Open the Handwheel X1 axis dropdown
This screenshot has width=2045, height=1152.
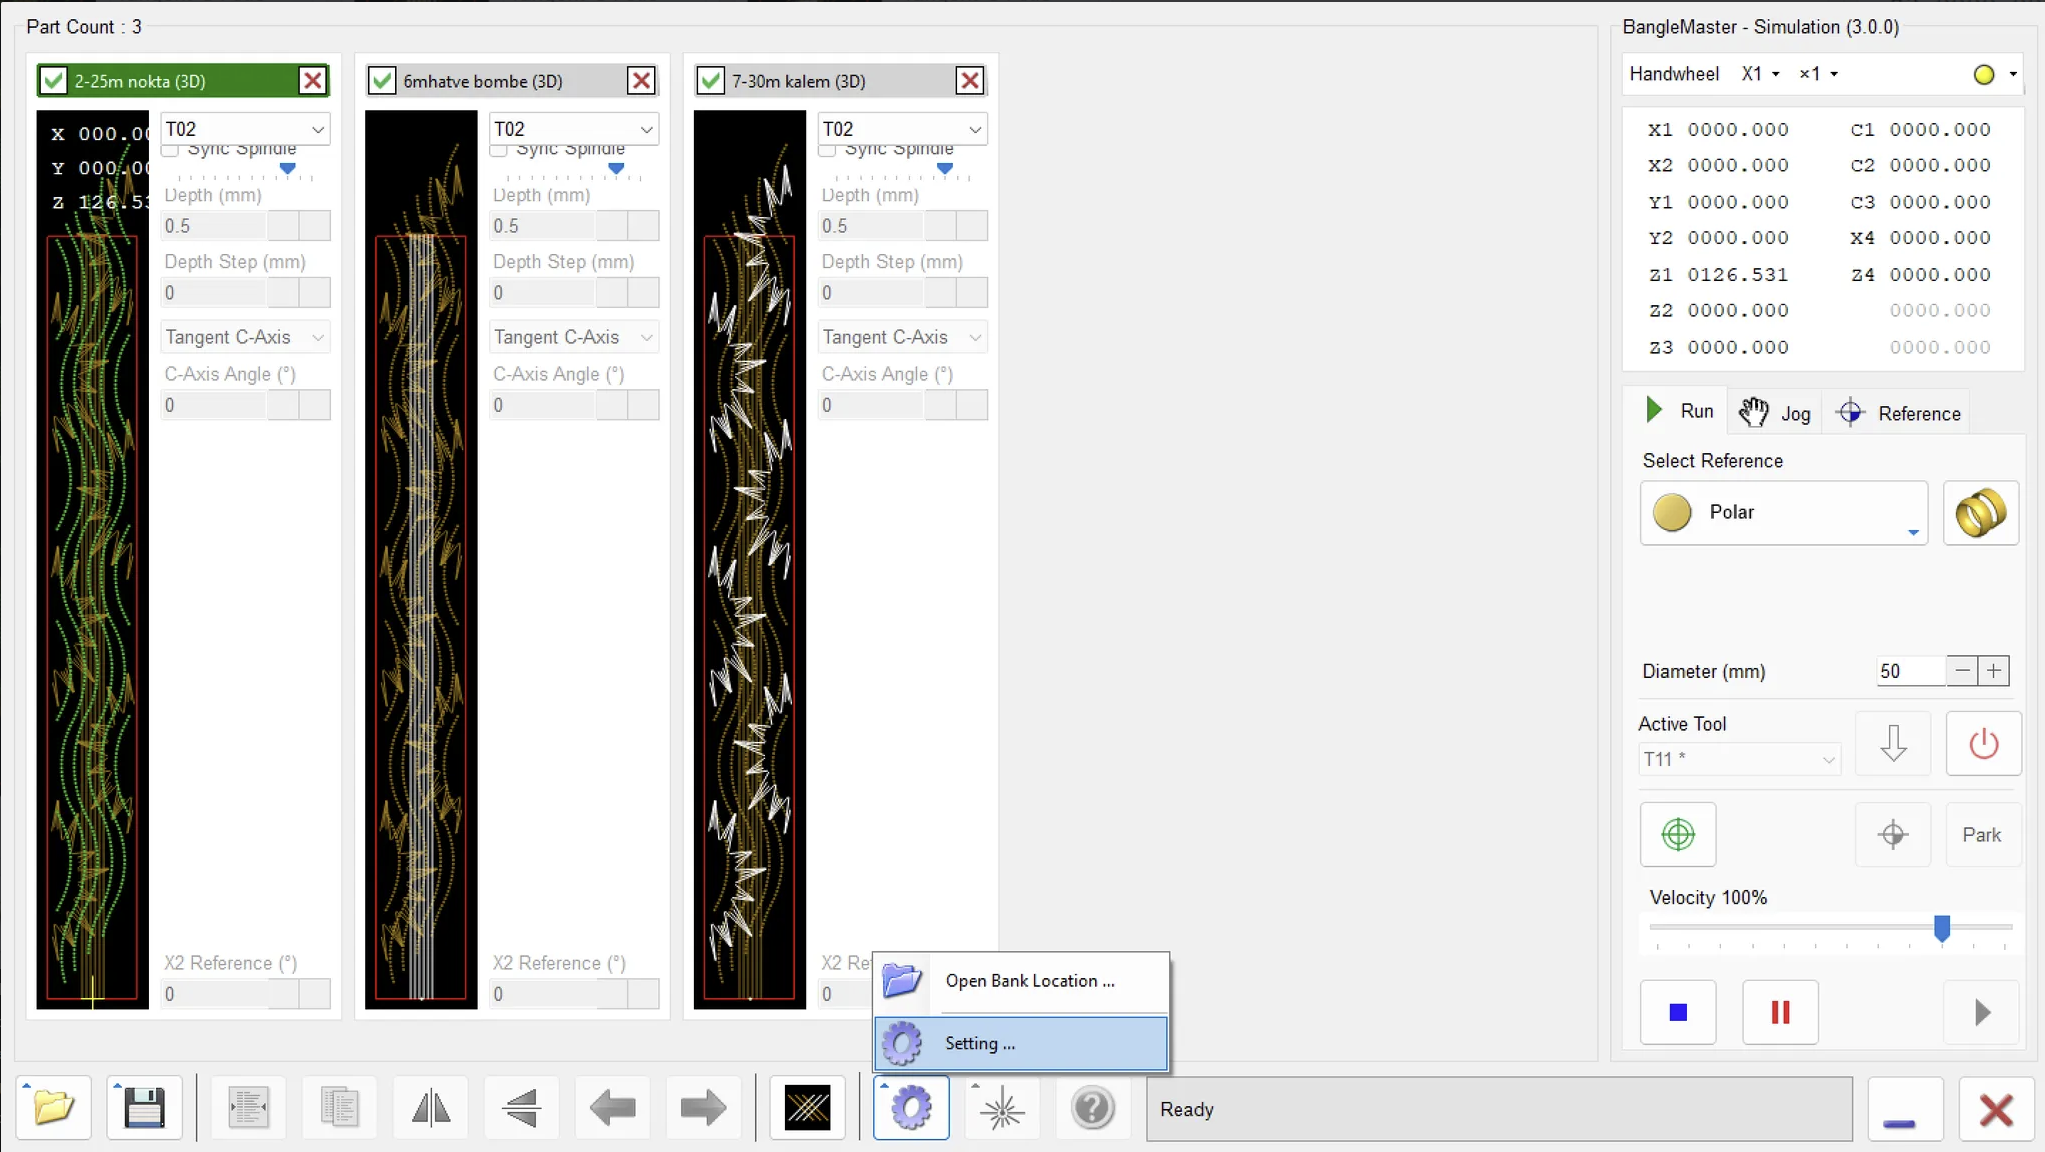(1760, 74)
